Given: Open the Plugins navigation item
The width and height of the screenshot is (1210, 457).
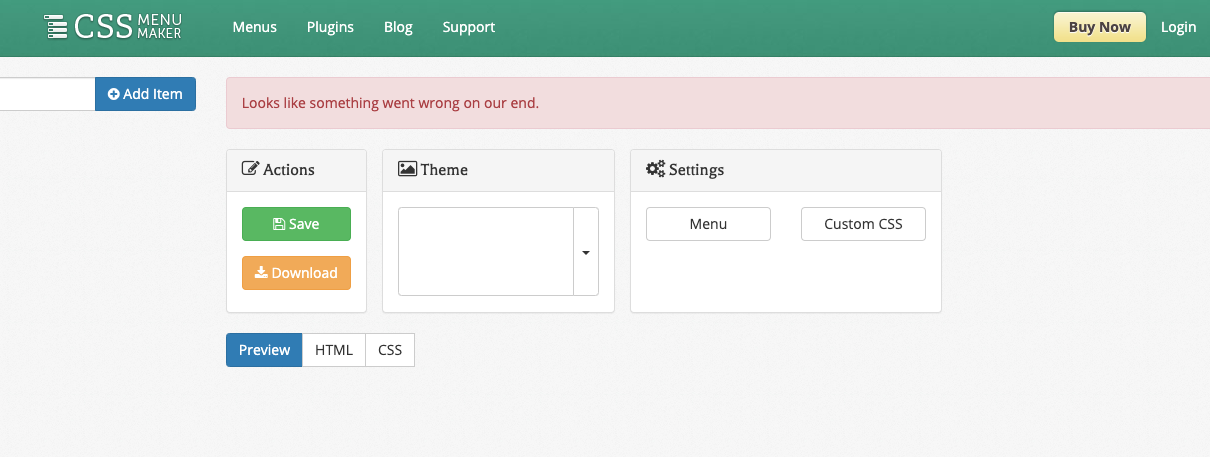Looking at the screenshot, I should 330,27.
